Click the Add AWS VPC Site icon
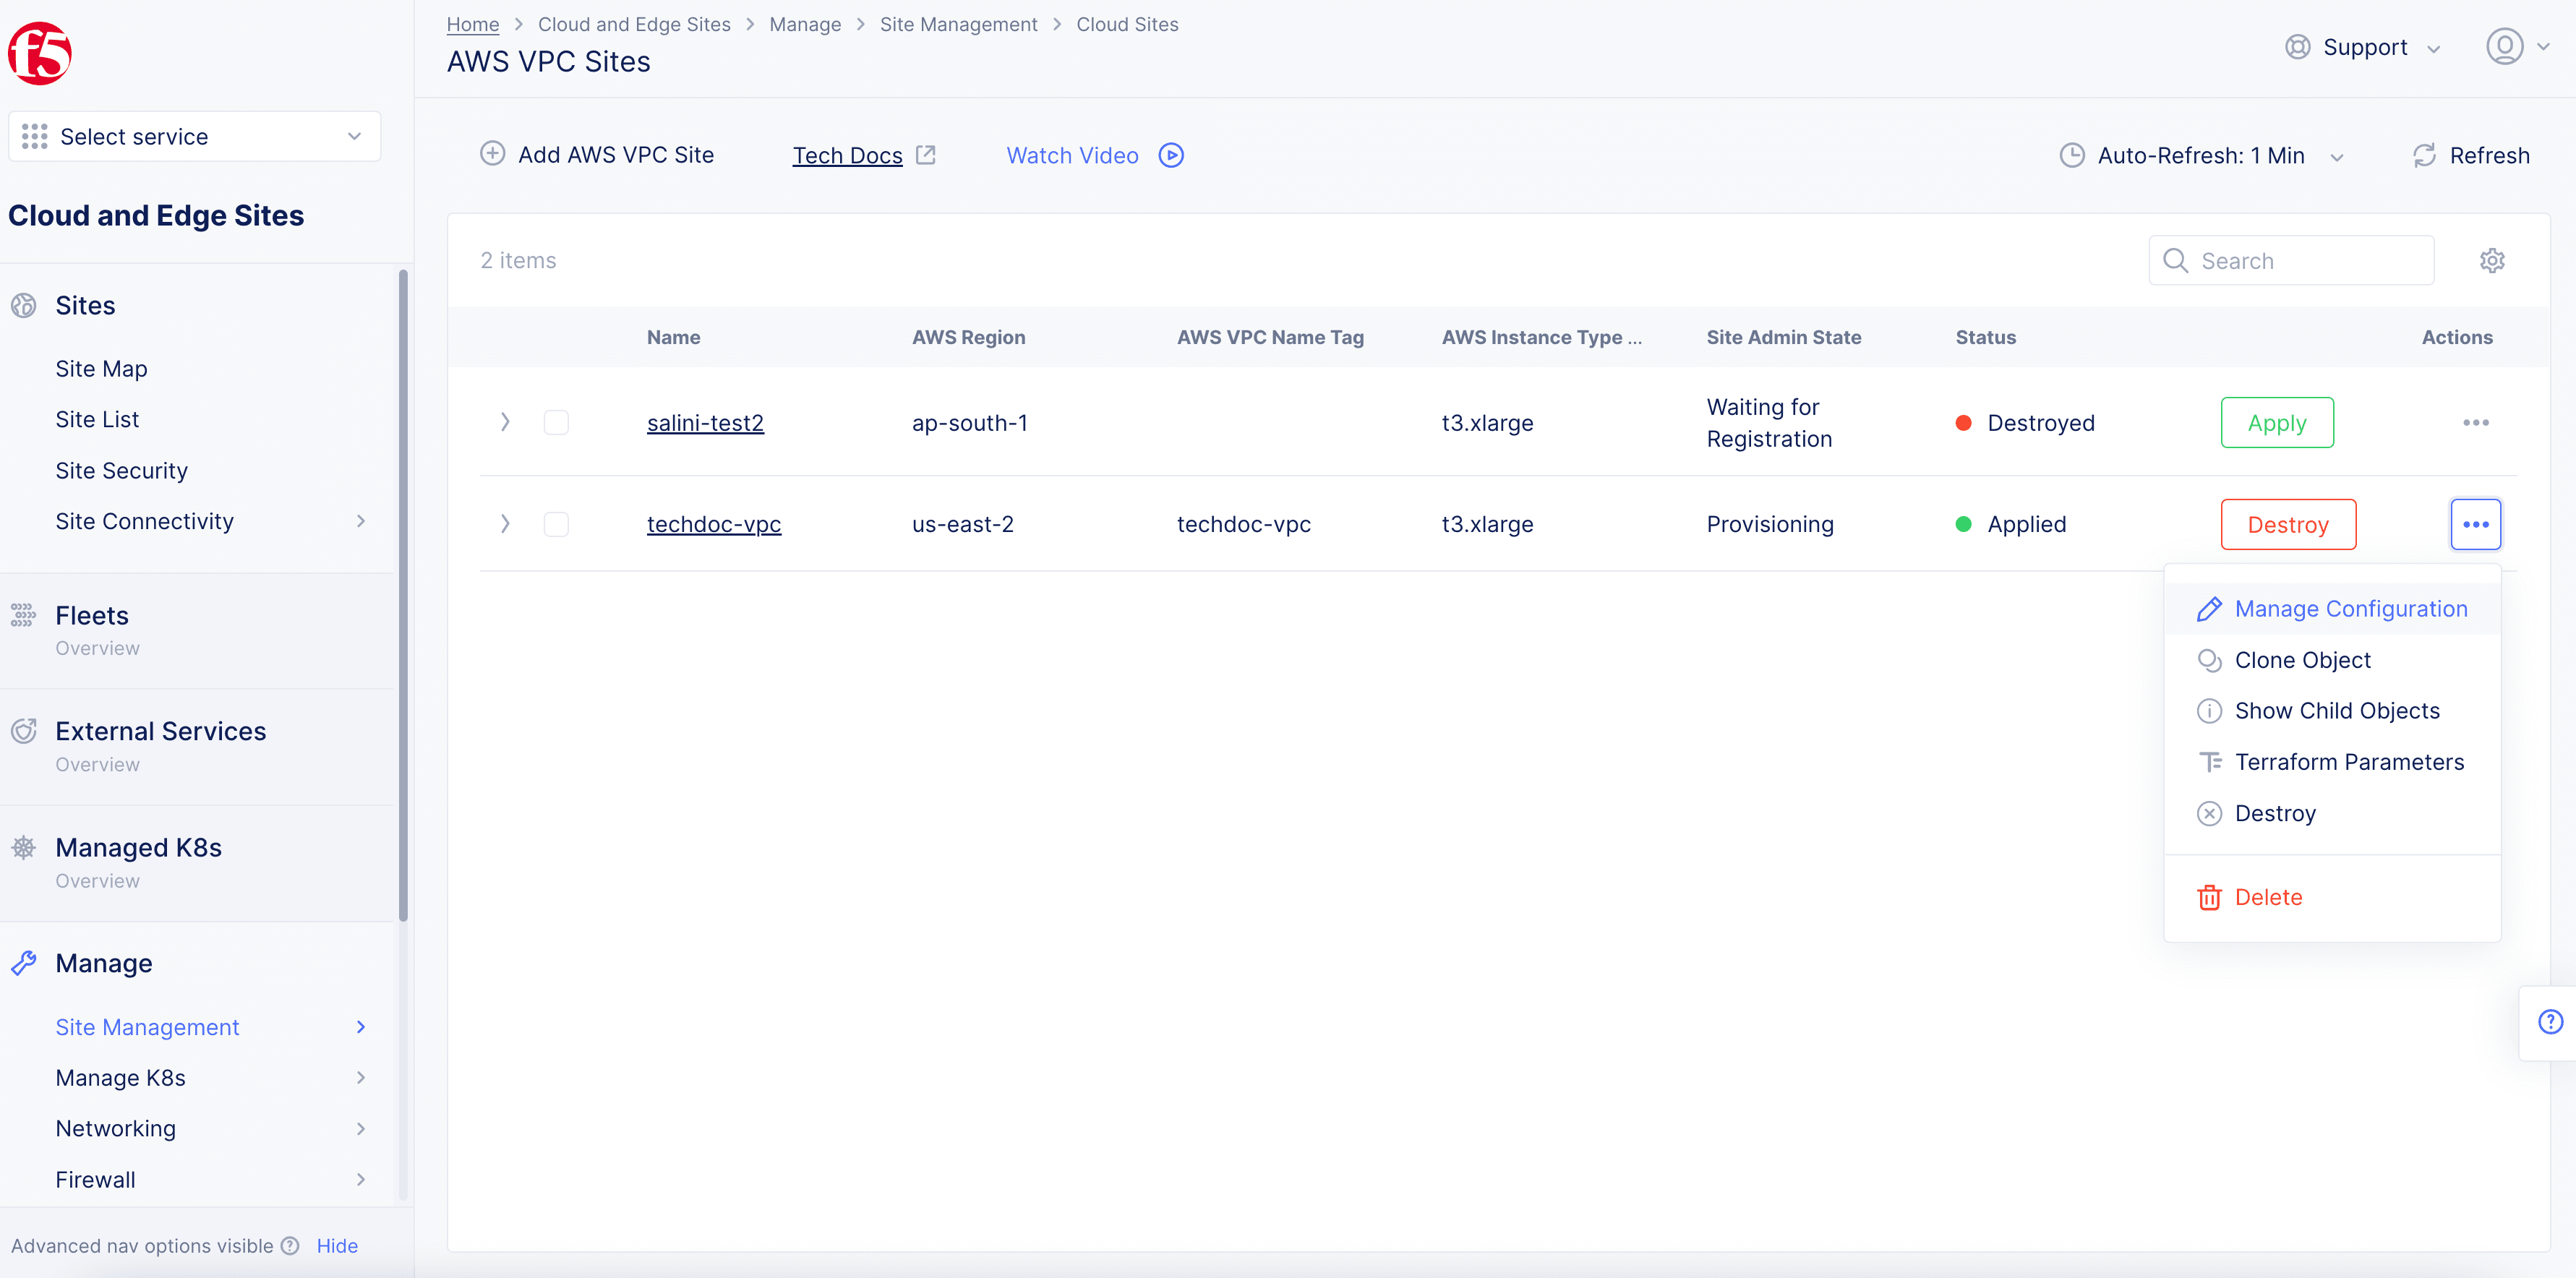 pyautogui.click(x=489, y=155)
